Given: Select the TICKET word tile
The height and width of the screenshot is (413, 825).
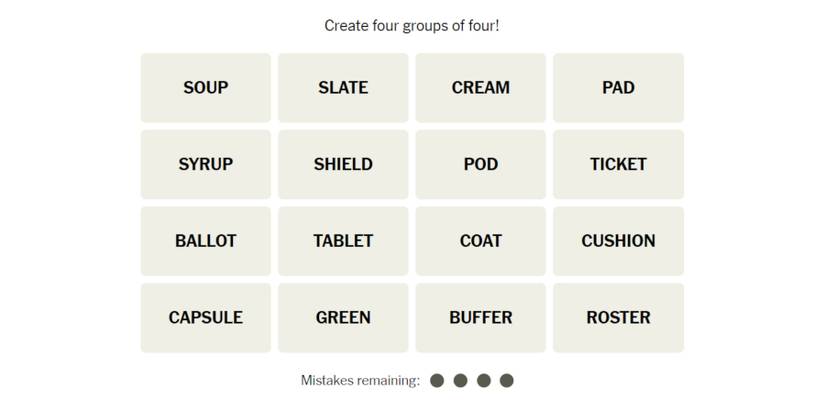Looking at the screenshot, I should coord(618,164).
